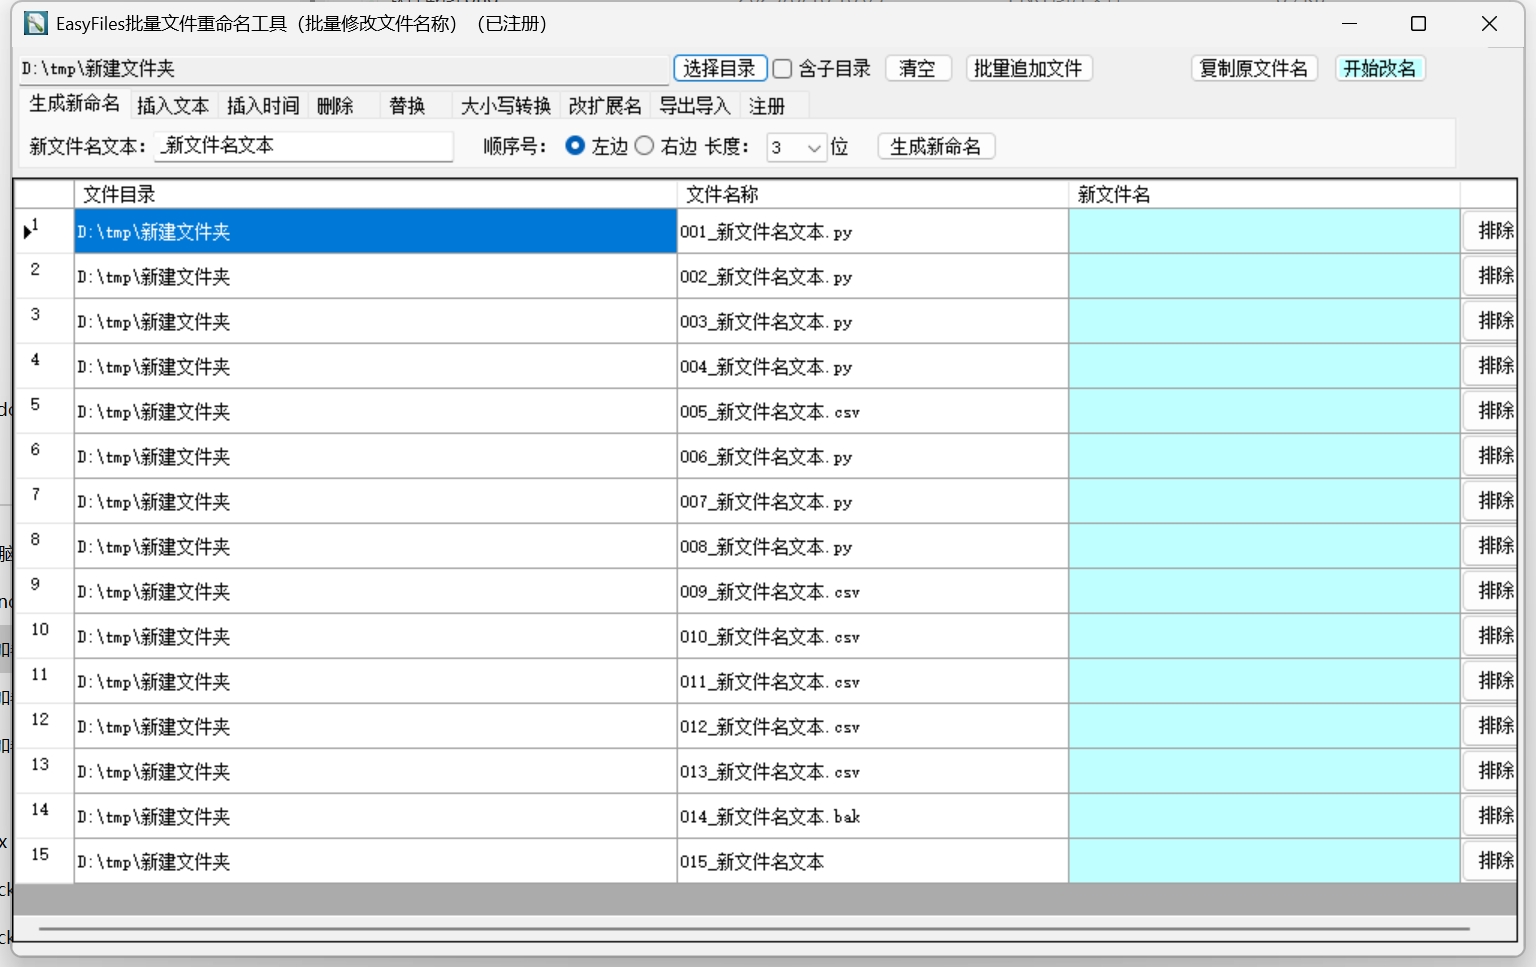
Task: Enable the 含子目录 checkbox
Action: 783,69
